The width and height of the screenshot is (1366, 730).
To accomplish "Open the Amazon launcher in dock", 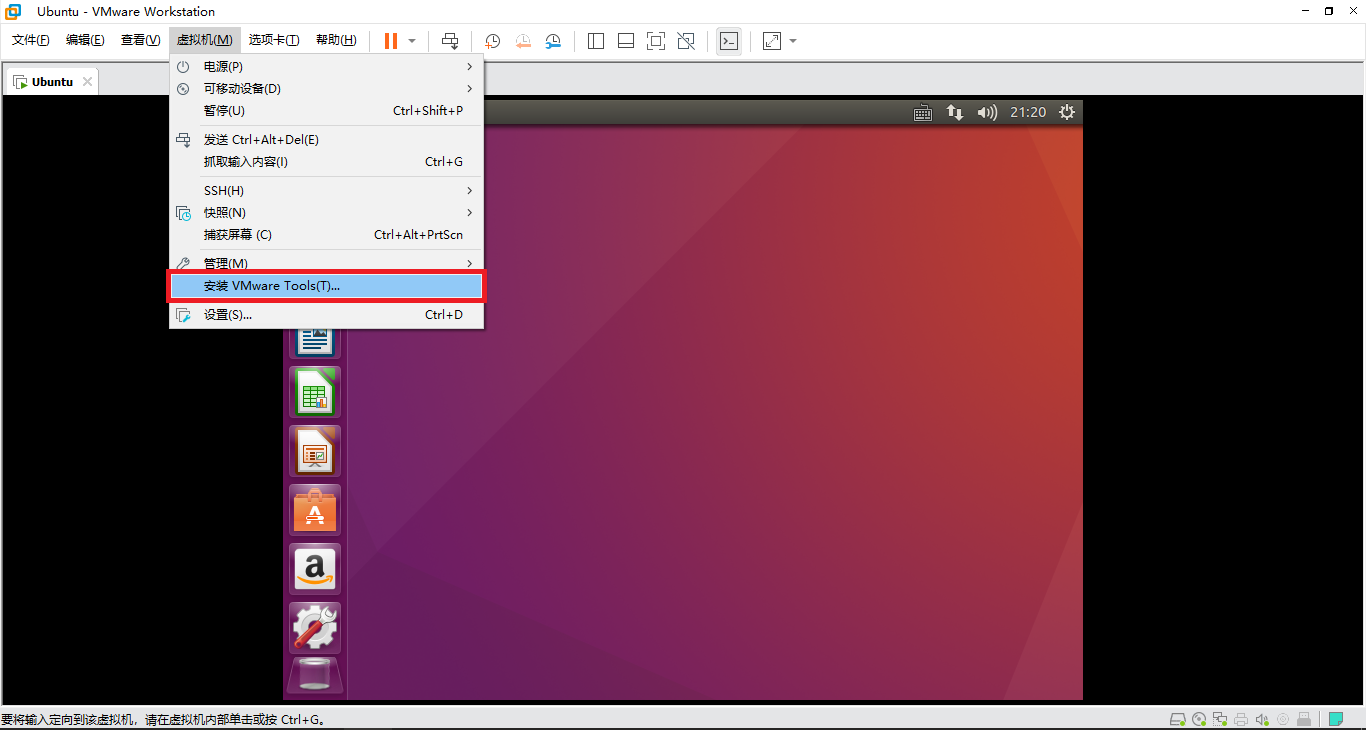I will [x=315, y=569].
